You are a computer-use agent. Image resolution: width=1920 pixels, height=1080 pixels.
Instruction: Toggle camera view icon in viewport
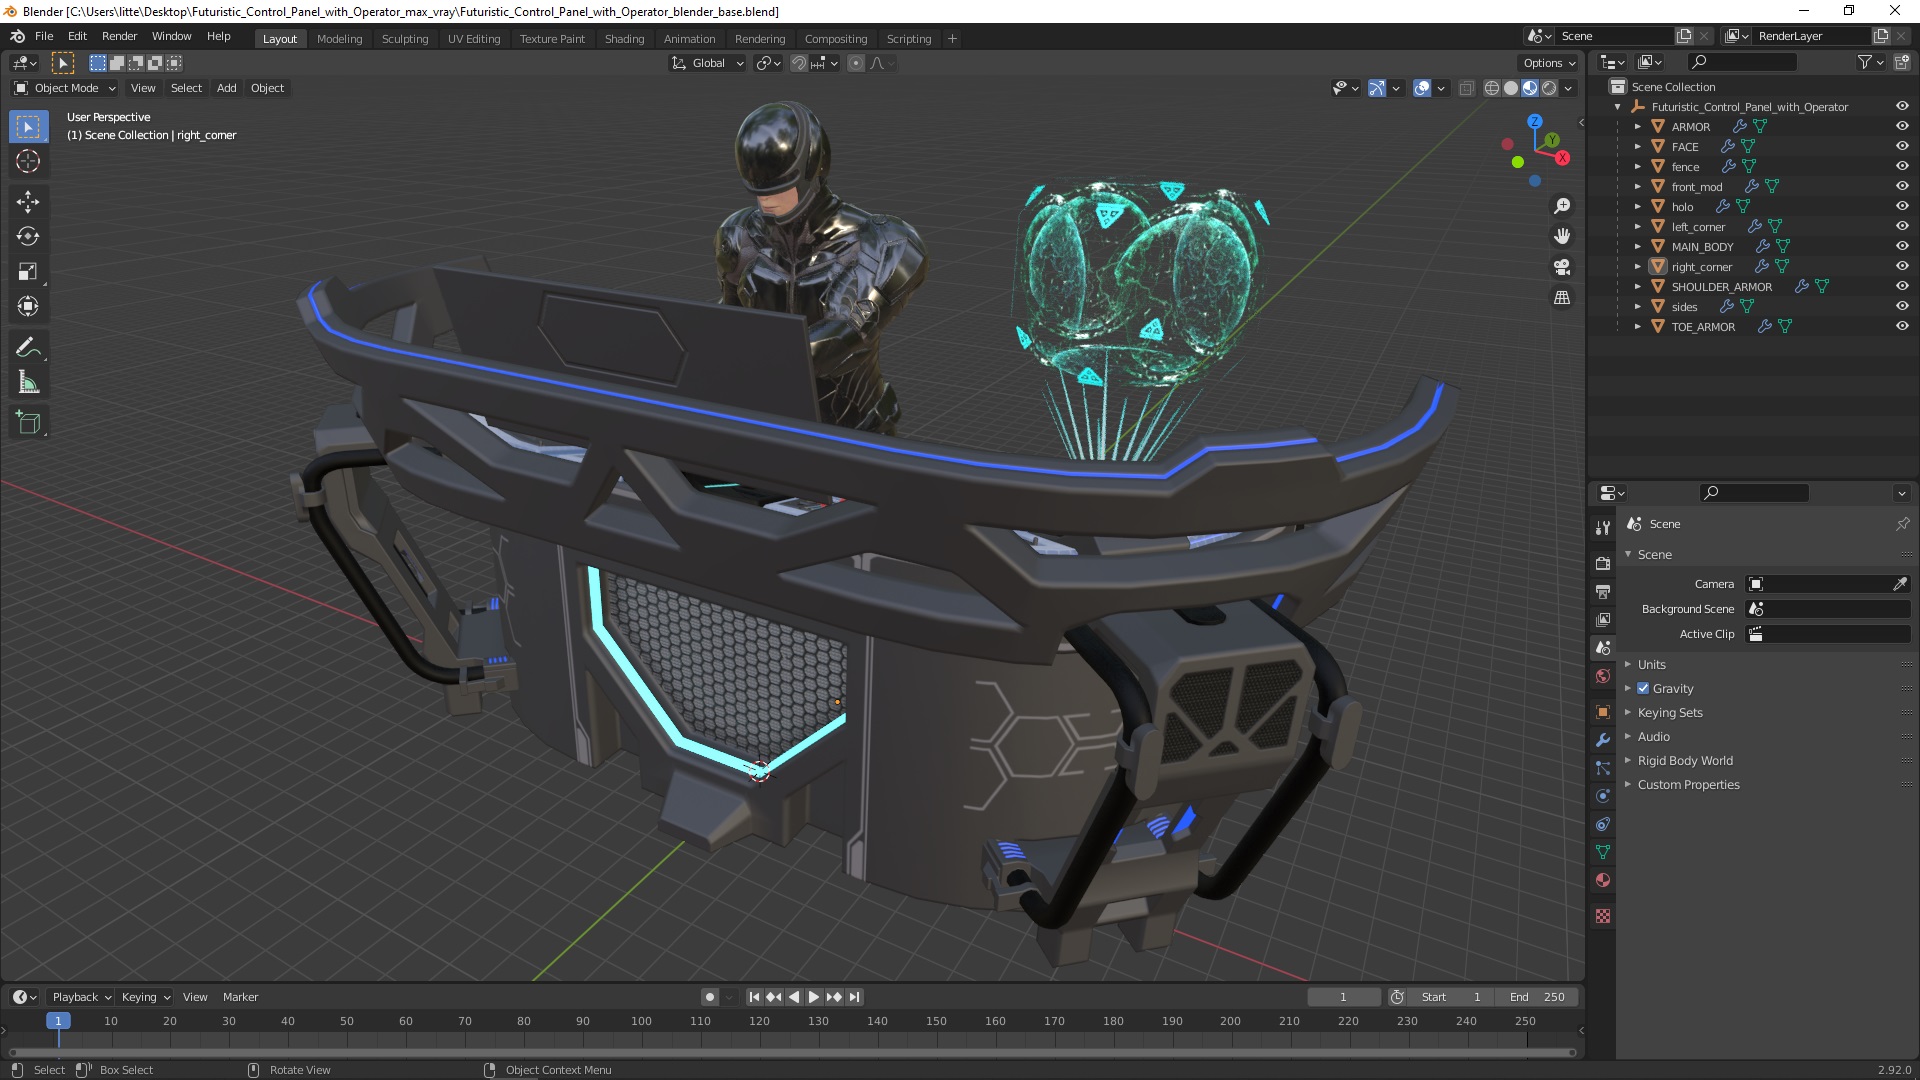pyautogui.click(x=1562, y=267)
